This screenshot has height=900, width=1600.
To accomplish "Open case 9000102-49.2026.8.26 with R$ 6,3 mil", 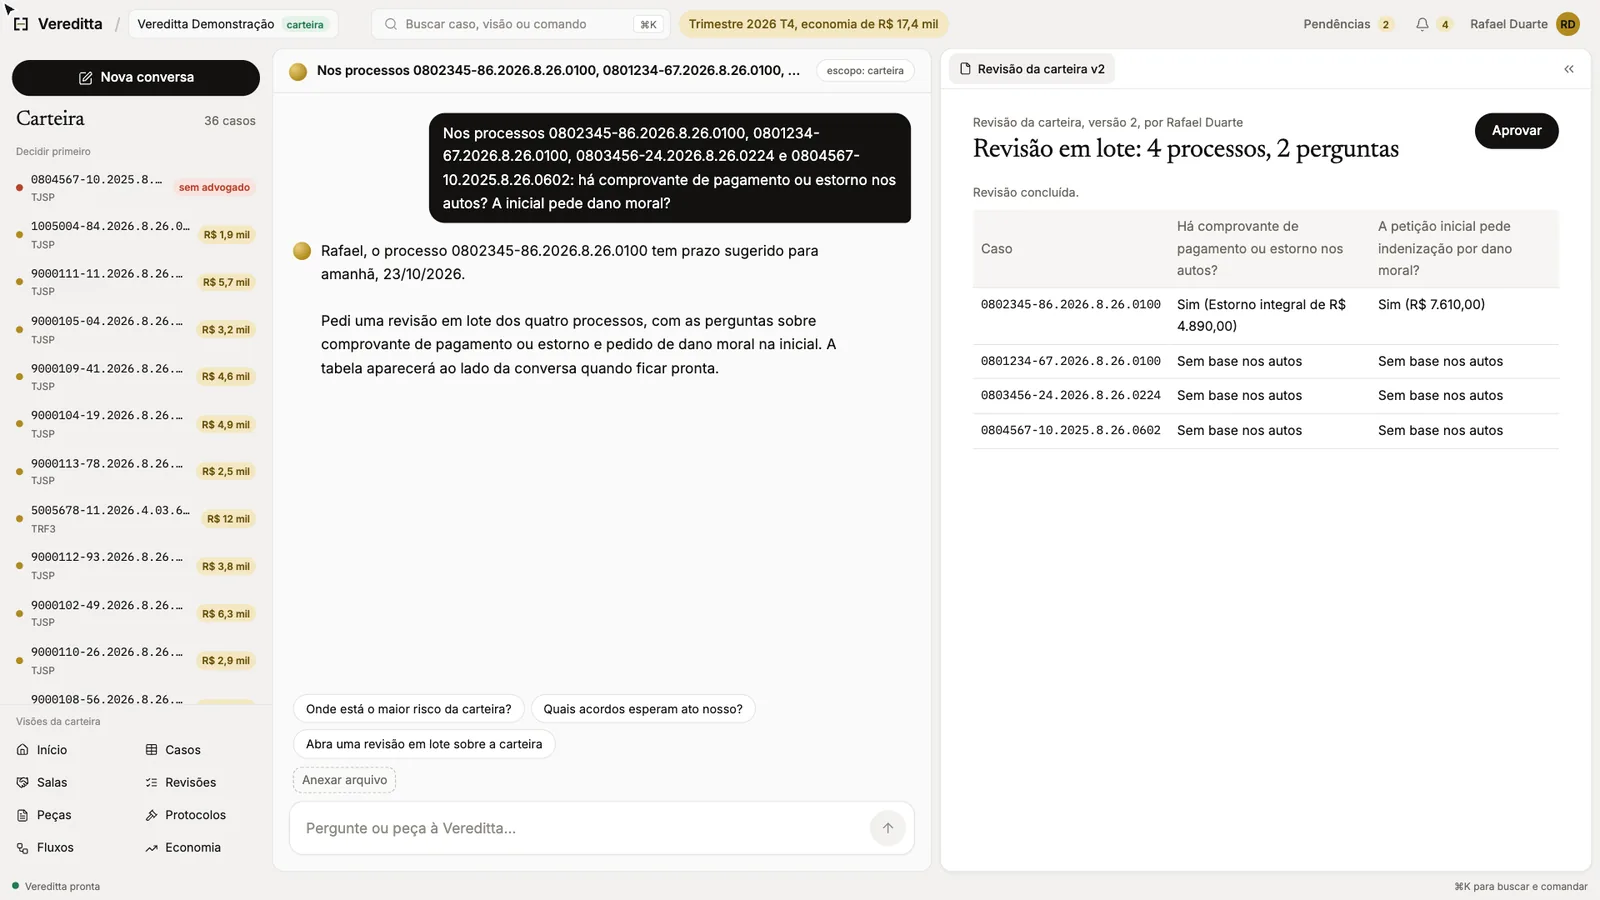I will tap(136, 613).
